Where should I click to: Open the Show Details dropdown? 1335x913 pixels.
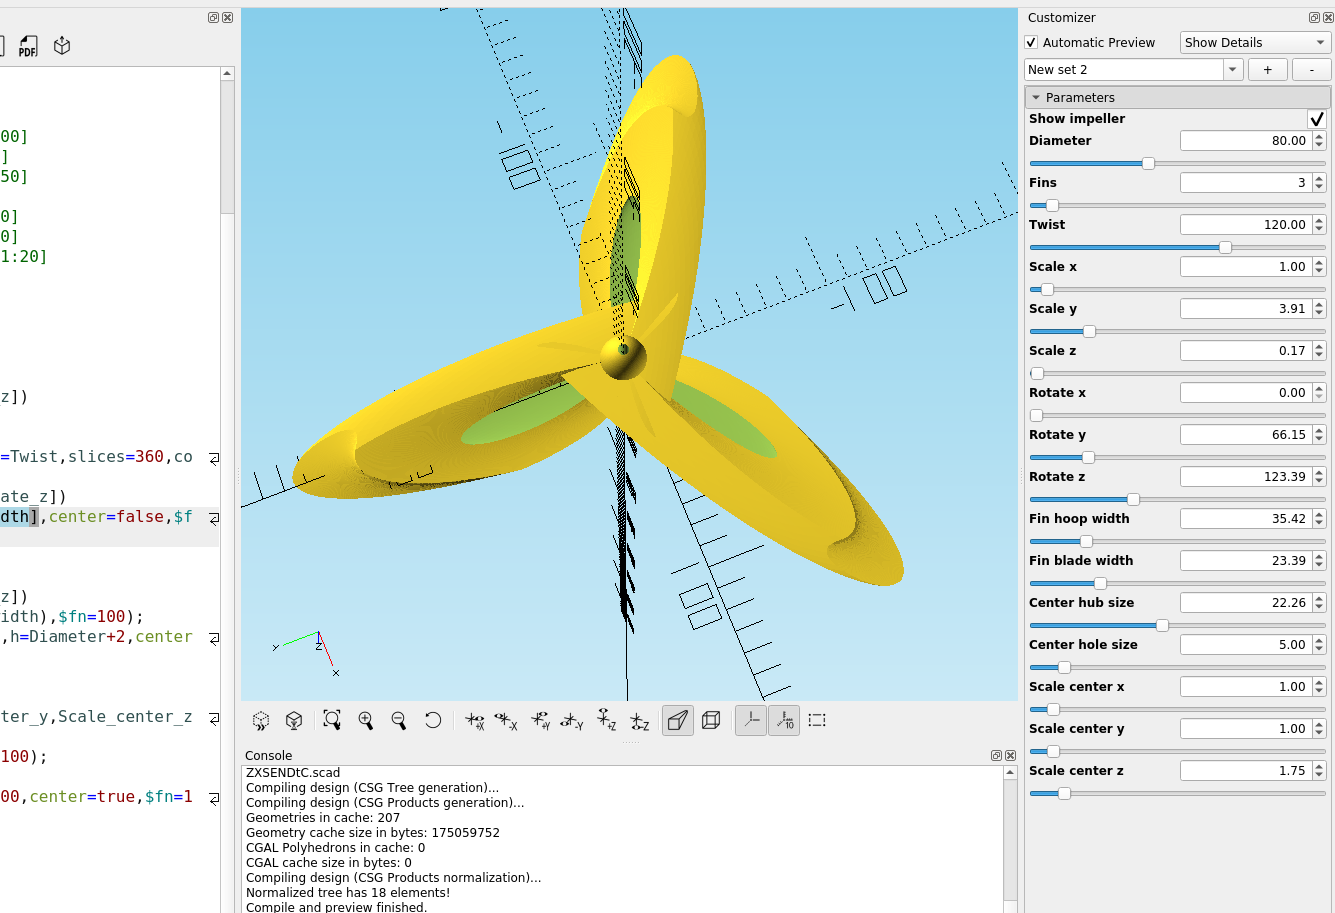pyautogui.click(x=1253, y=42)
